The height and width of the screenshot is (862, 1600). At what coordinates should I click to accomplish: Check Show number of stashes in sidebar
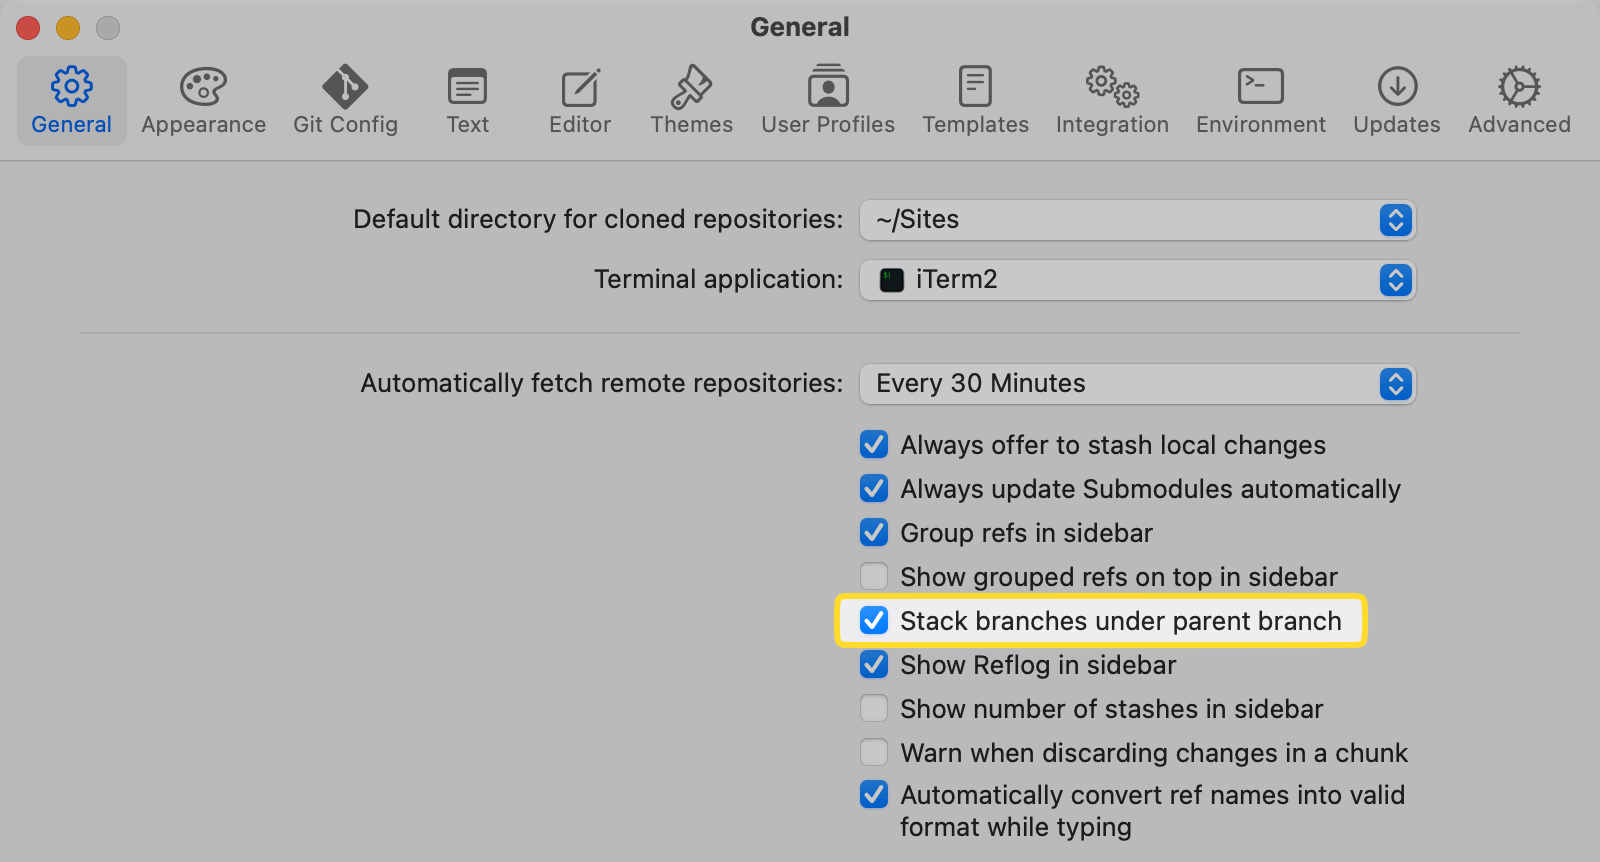[874, 709]
